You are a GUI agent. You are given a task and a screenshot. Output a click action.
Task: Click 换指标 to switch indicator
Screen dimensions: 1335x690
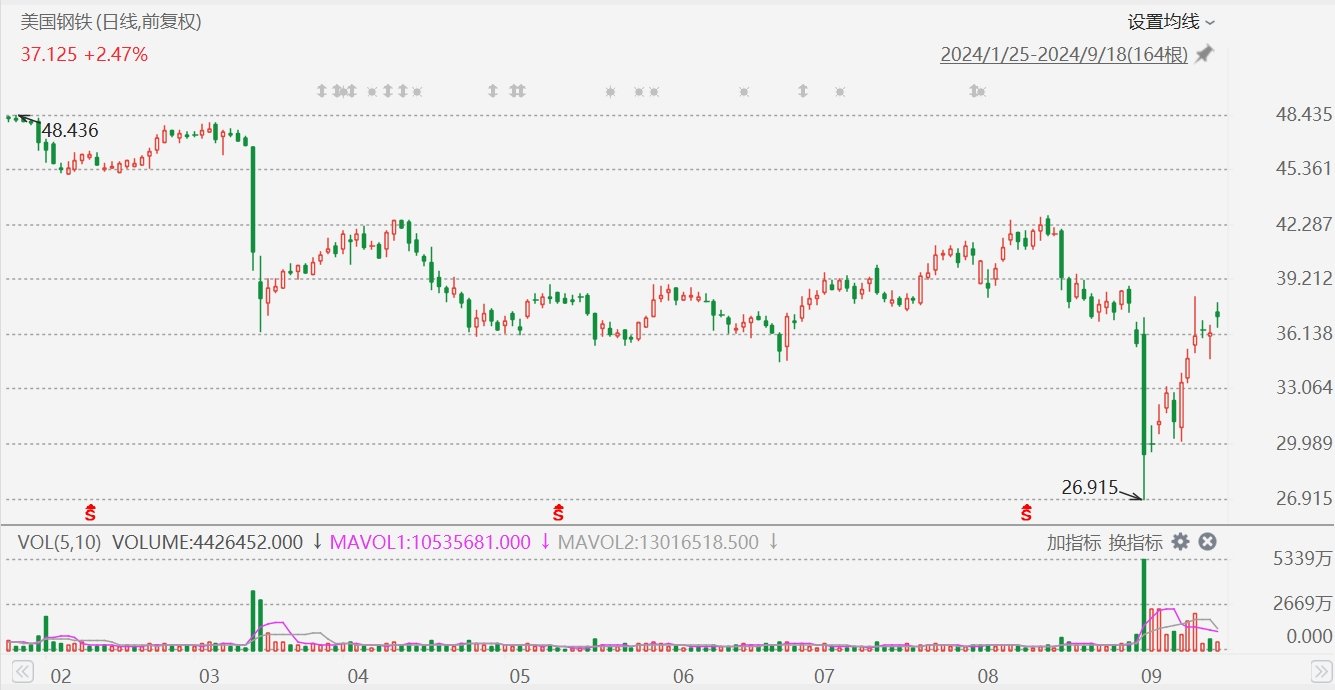(1135, 543)
